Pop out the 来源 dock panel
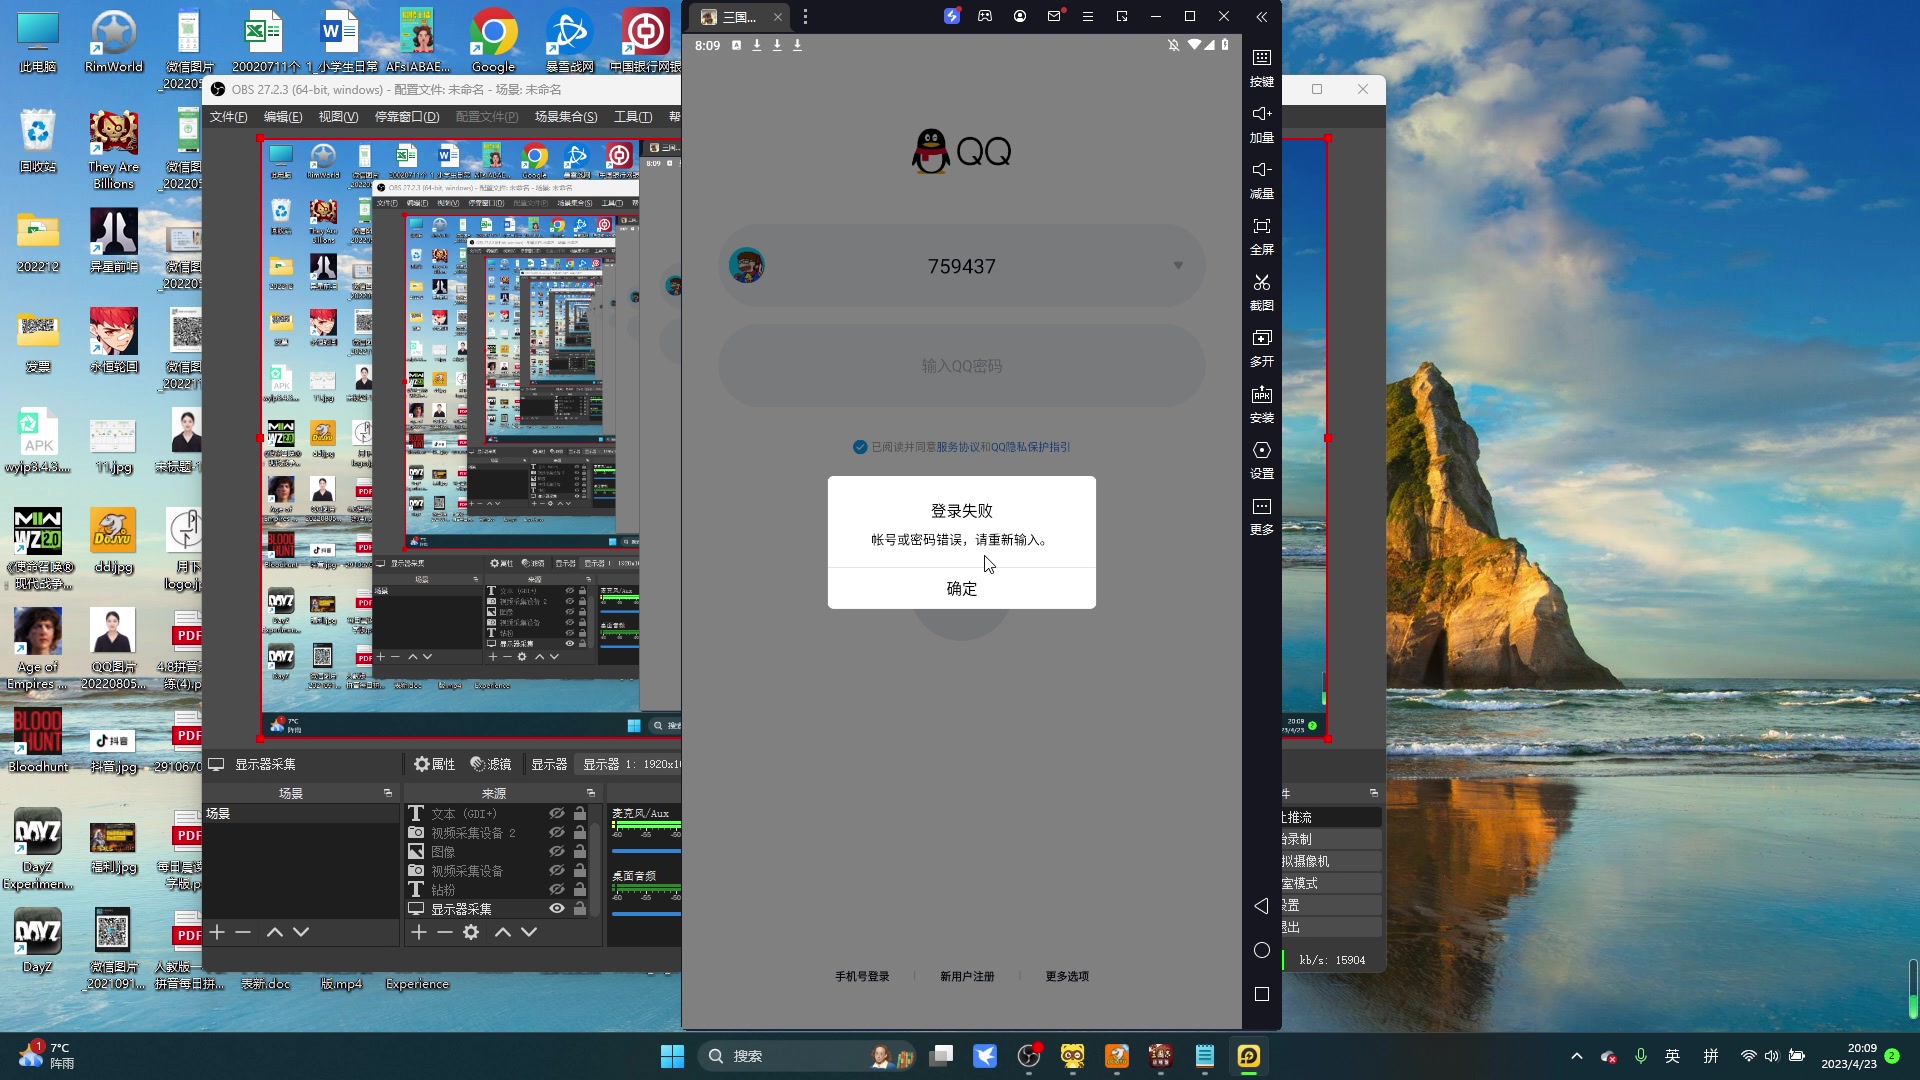 590,793
